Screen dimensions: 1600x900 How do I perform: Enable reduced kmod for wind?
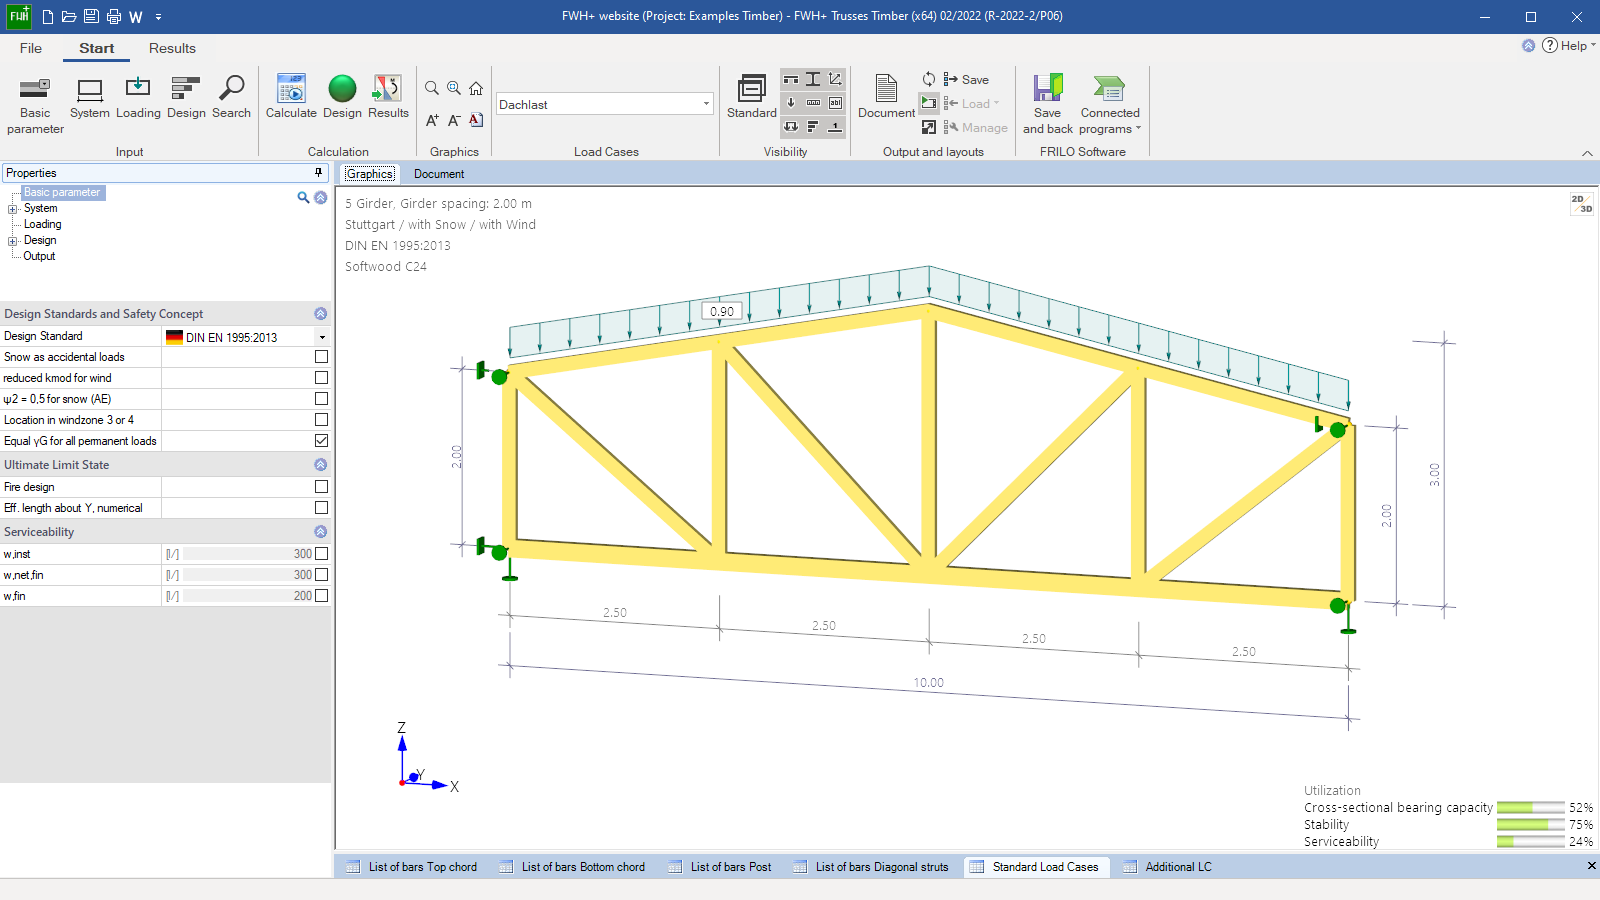[x=321, y=378]
